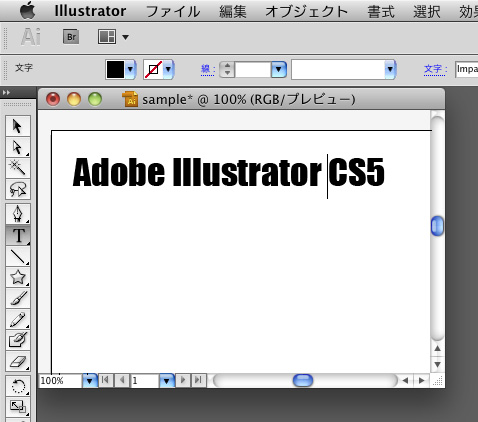Click the stroke weight input field
This screenshot has width=478, height=422.
[x=253, y=69]
